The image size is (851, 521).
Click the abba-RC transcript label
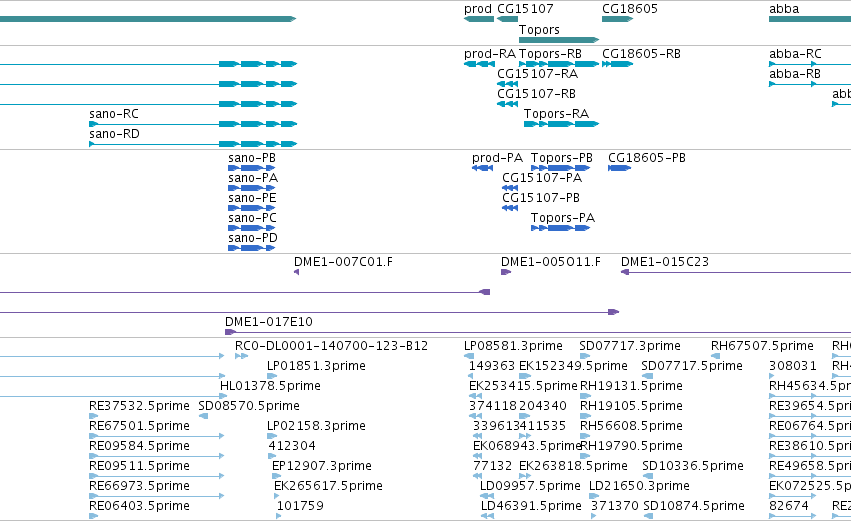click(795, 54)
